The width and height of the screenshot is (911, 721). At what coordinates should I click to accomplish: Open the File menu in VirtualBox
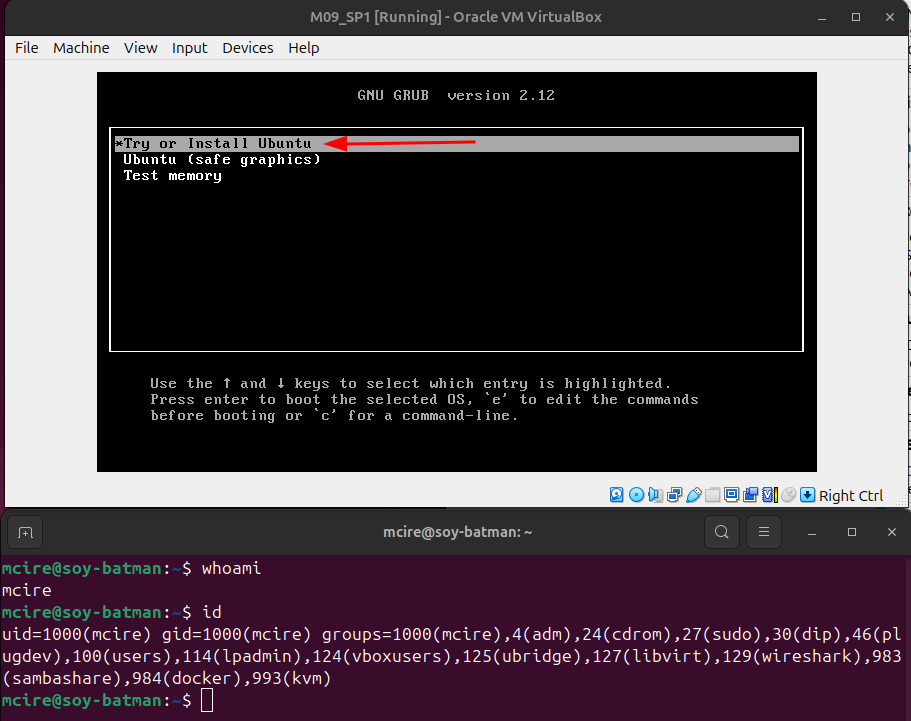pyautogui.click(x=27, y=48)
